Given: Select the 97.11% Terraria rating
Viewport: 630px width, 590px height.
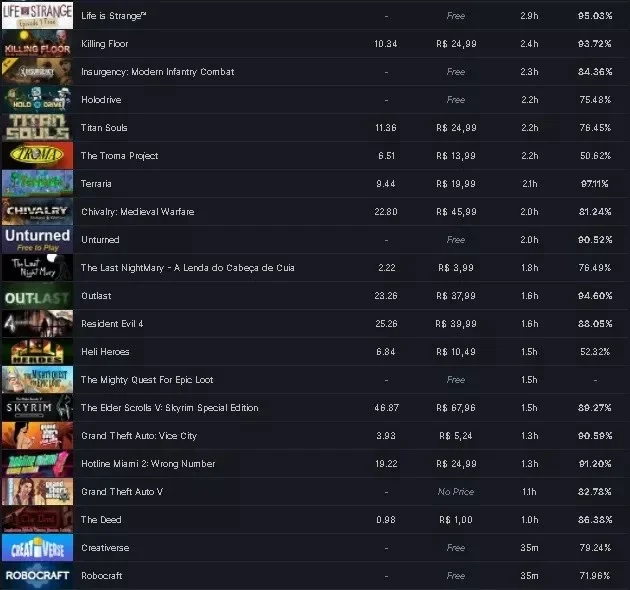Looking at the screenshot, I should [595, 184].
